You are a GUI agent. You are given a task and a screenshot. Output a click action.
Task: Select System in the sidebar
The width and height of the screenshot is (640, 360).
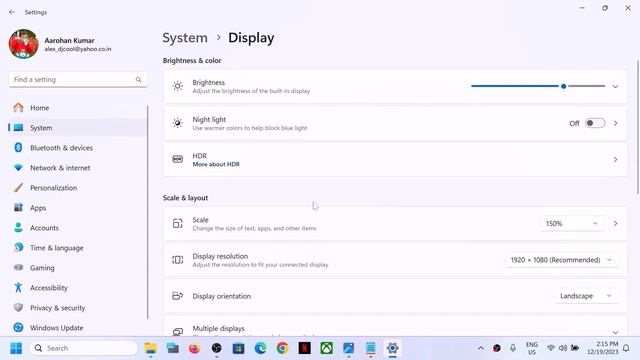[78, 128]
